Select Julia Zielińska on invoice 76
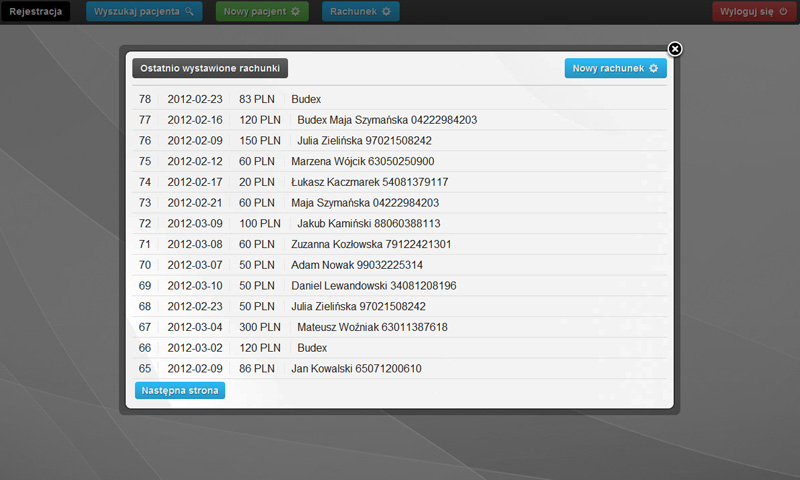800x480 pixels. [364, 140]
